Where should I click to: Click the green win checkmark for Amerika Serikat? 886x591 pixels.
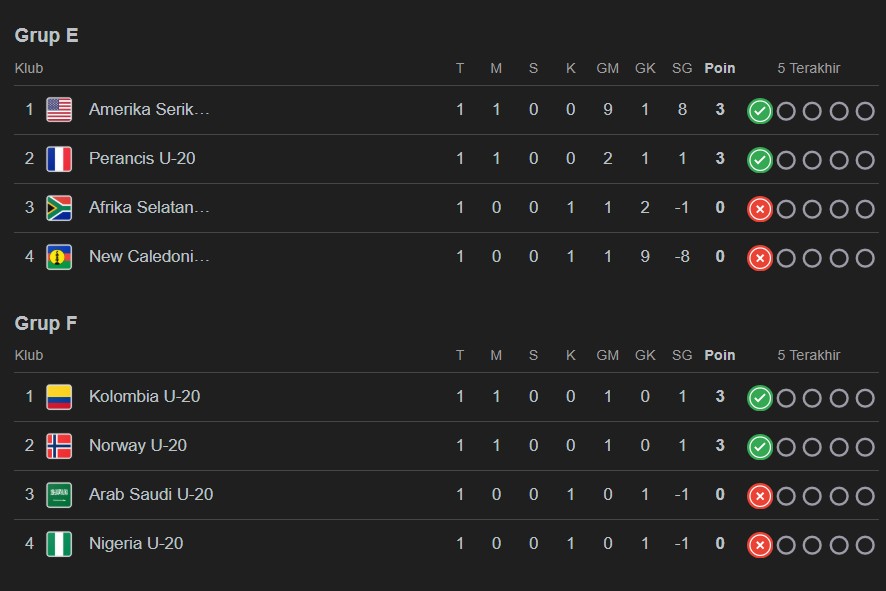[760, 111]
